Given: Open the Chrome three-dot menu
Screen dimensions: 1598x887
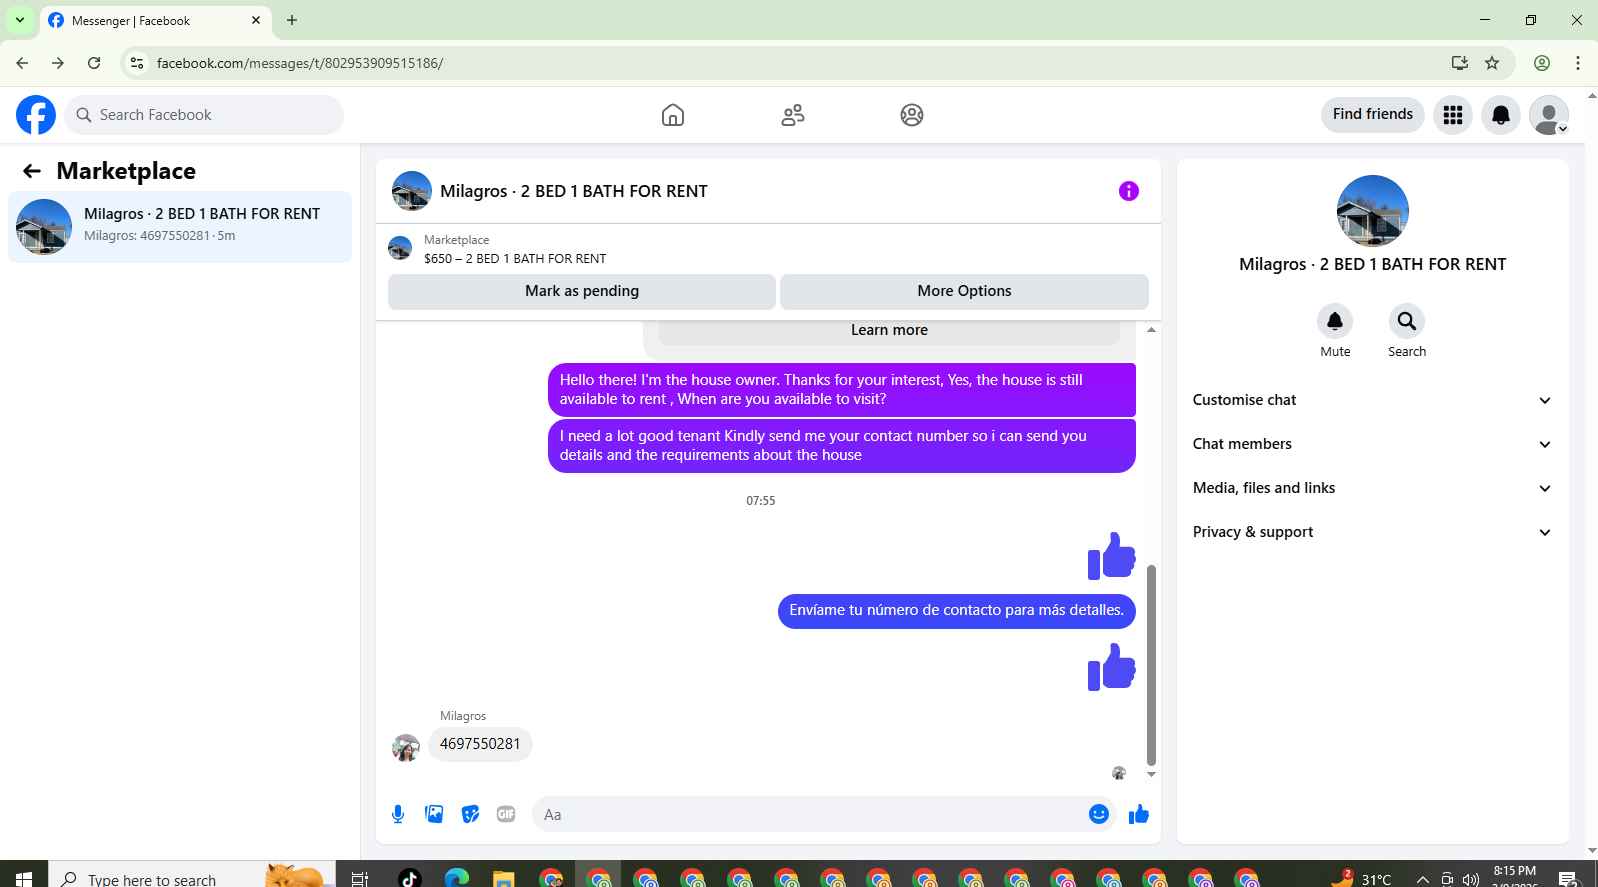Looking at the screenshot, I should click(x=1578, y=63).
